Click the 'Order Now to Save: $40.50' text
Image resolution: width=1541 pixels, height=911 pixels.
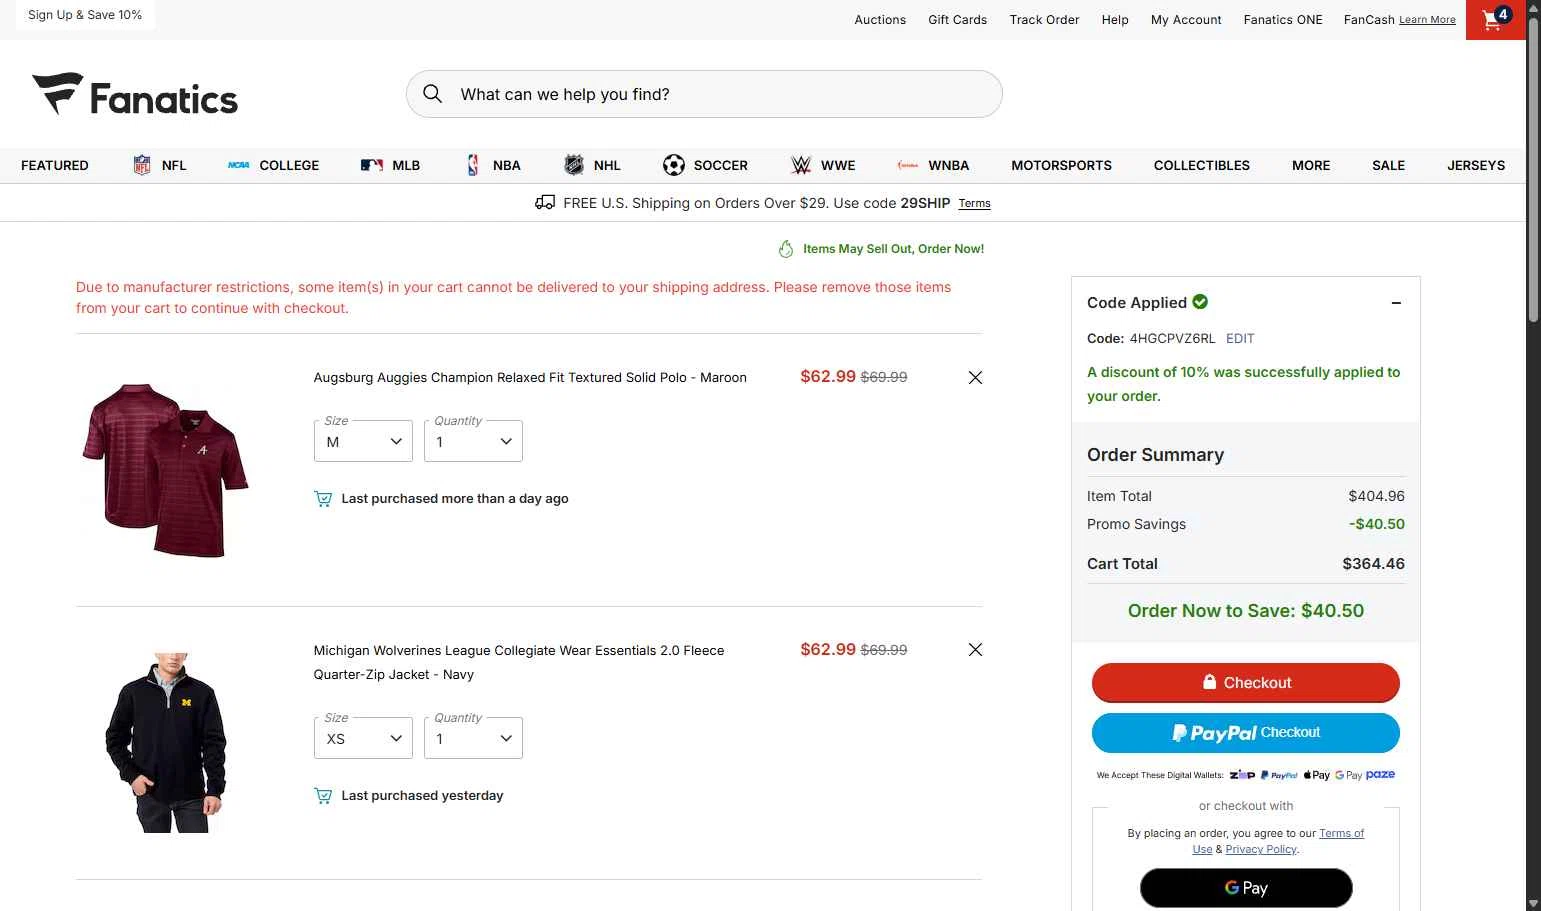click(x=1246, y=611)
